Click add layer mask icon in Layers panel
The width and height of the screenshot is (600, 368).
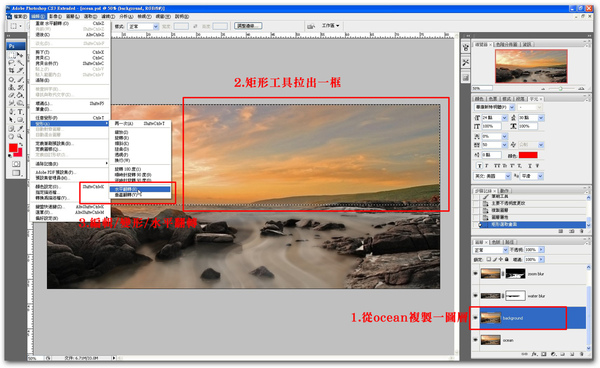point(544,354)
